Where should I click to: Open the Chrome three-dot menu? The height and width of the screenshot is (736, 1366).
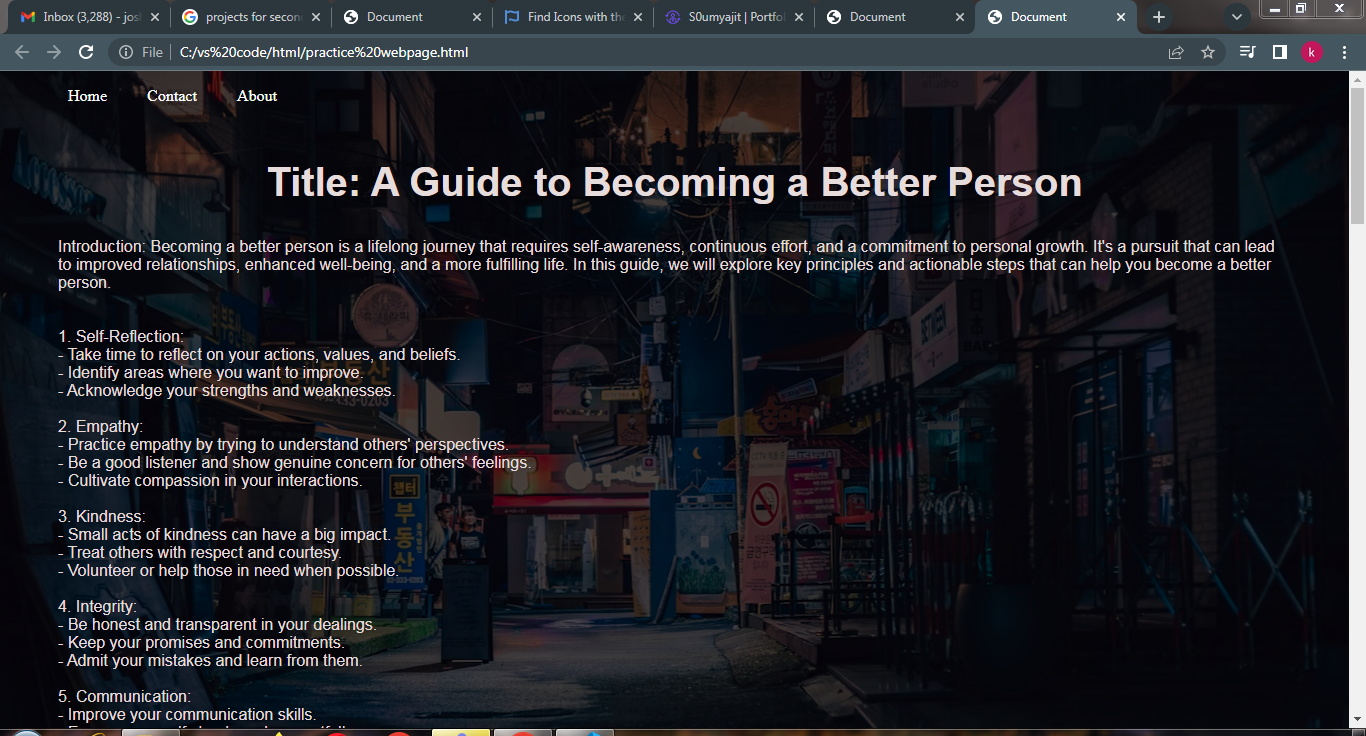click(x=1344, y=52)
